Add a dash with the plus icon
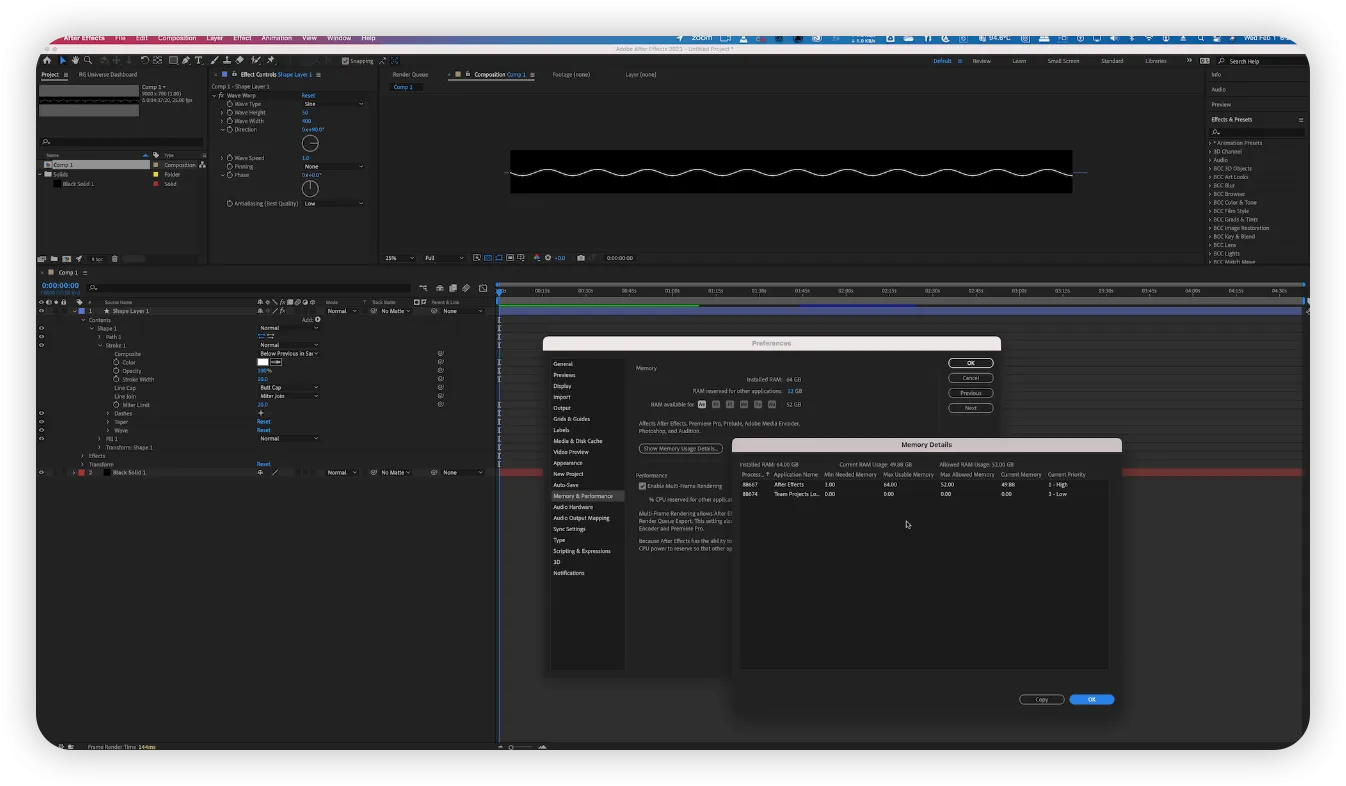This screenshot has height=786, width=1346. (x=261, y=413)
